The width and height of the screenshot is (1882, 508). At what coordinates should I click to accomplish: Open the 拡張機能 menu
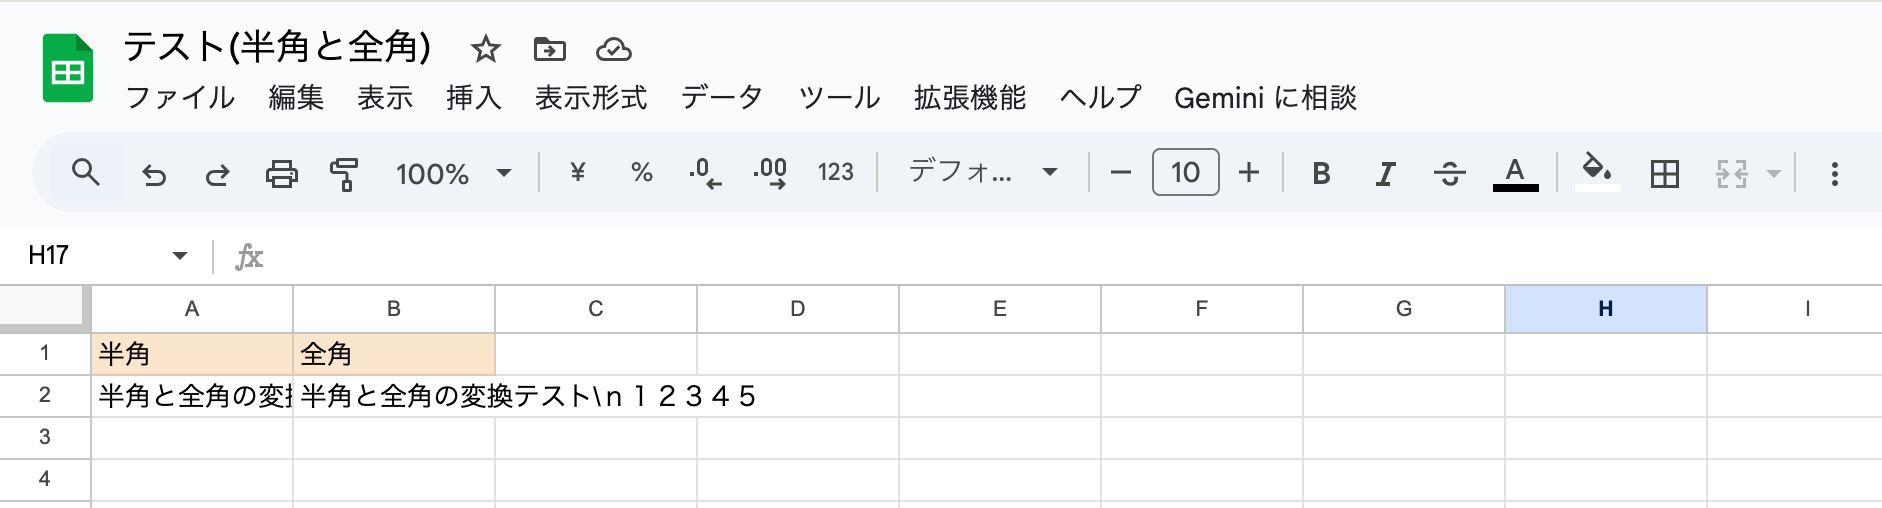click(x=969, y=98)
